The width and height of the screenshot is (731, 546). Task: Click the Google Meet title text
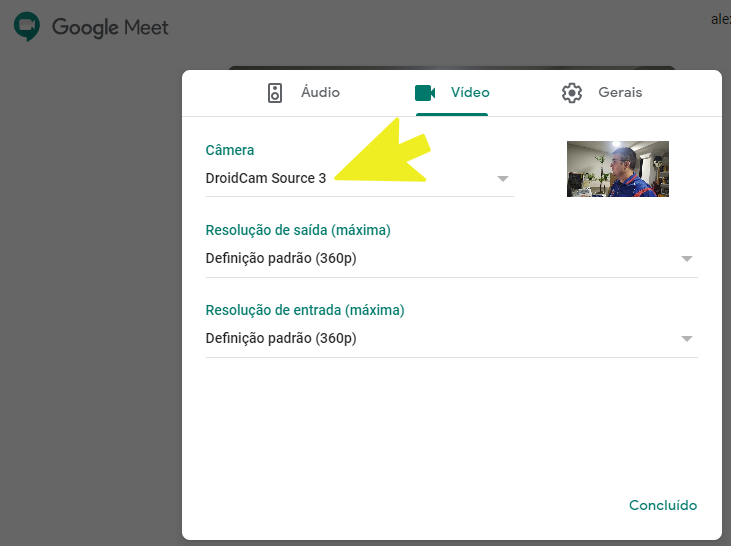[x=110, y=27]
